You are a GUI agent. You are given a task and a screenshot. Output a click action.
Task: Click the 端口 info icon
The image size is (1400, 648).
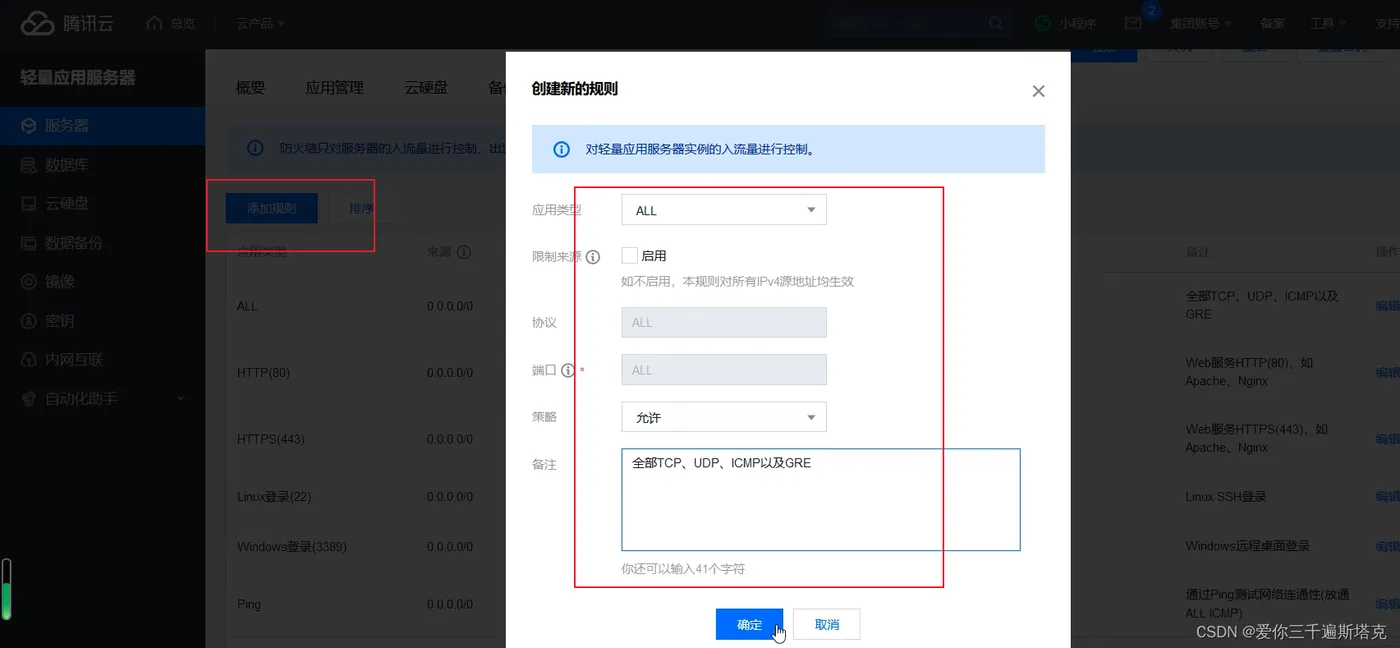click(x=568, y=370)
